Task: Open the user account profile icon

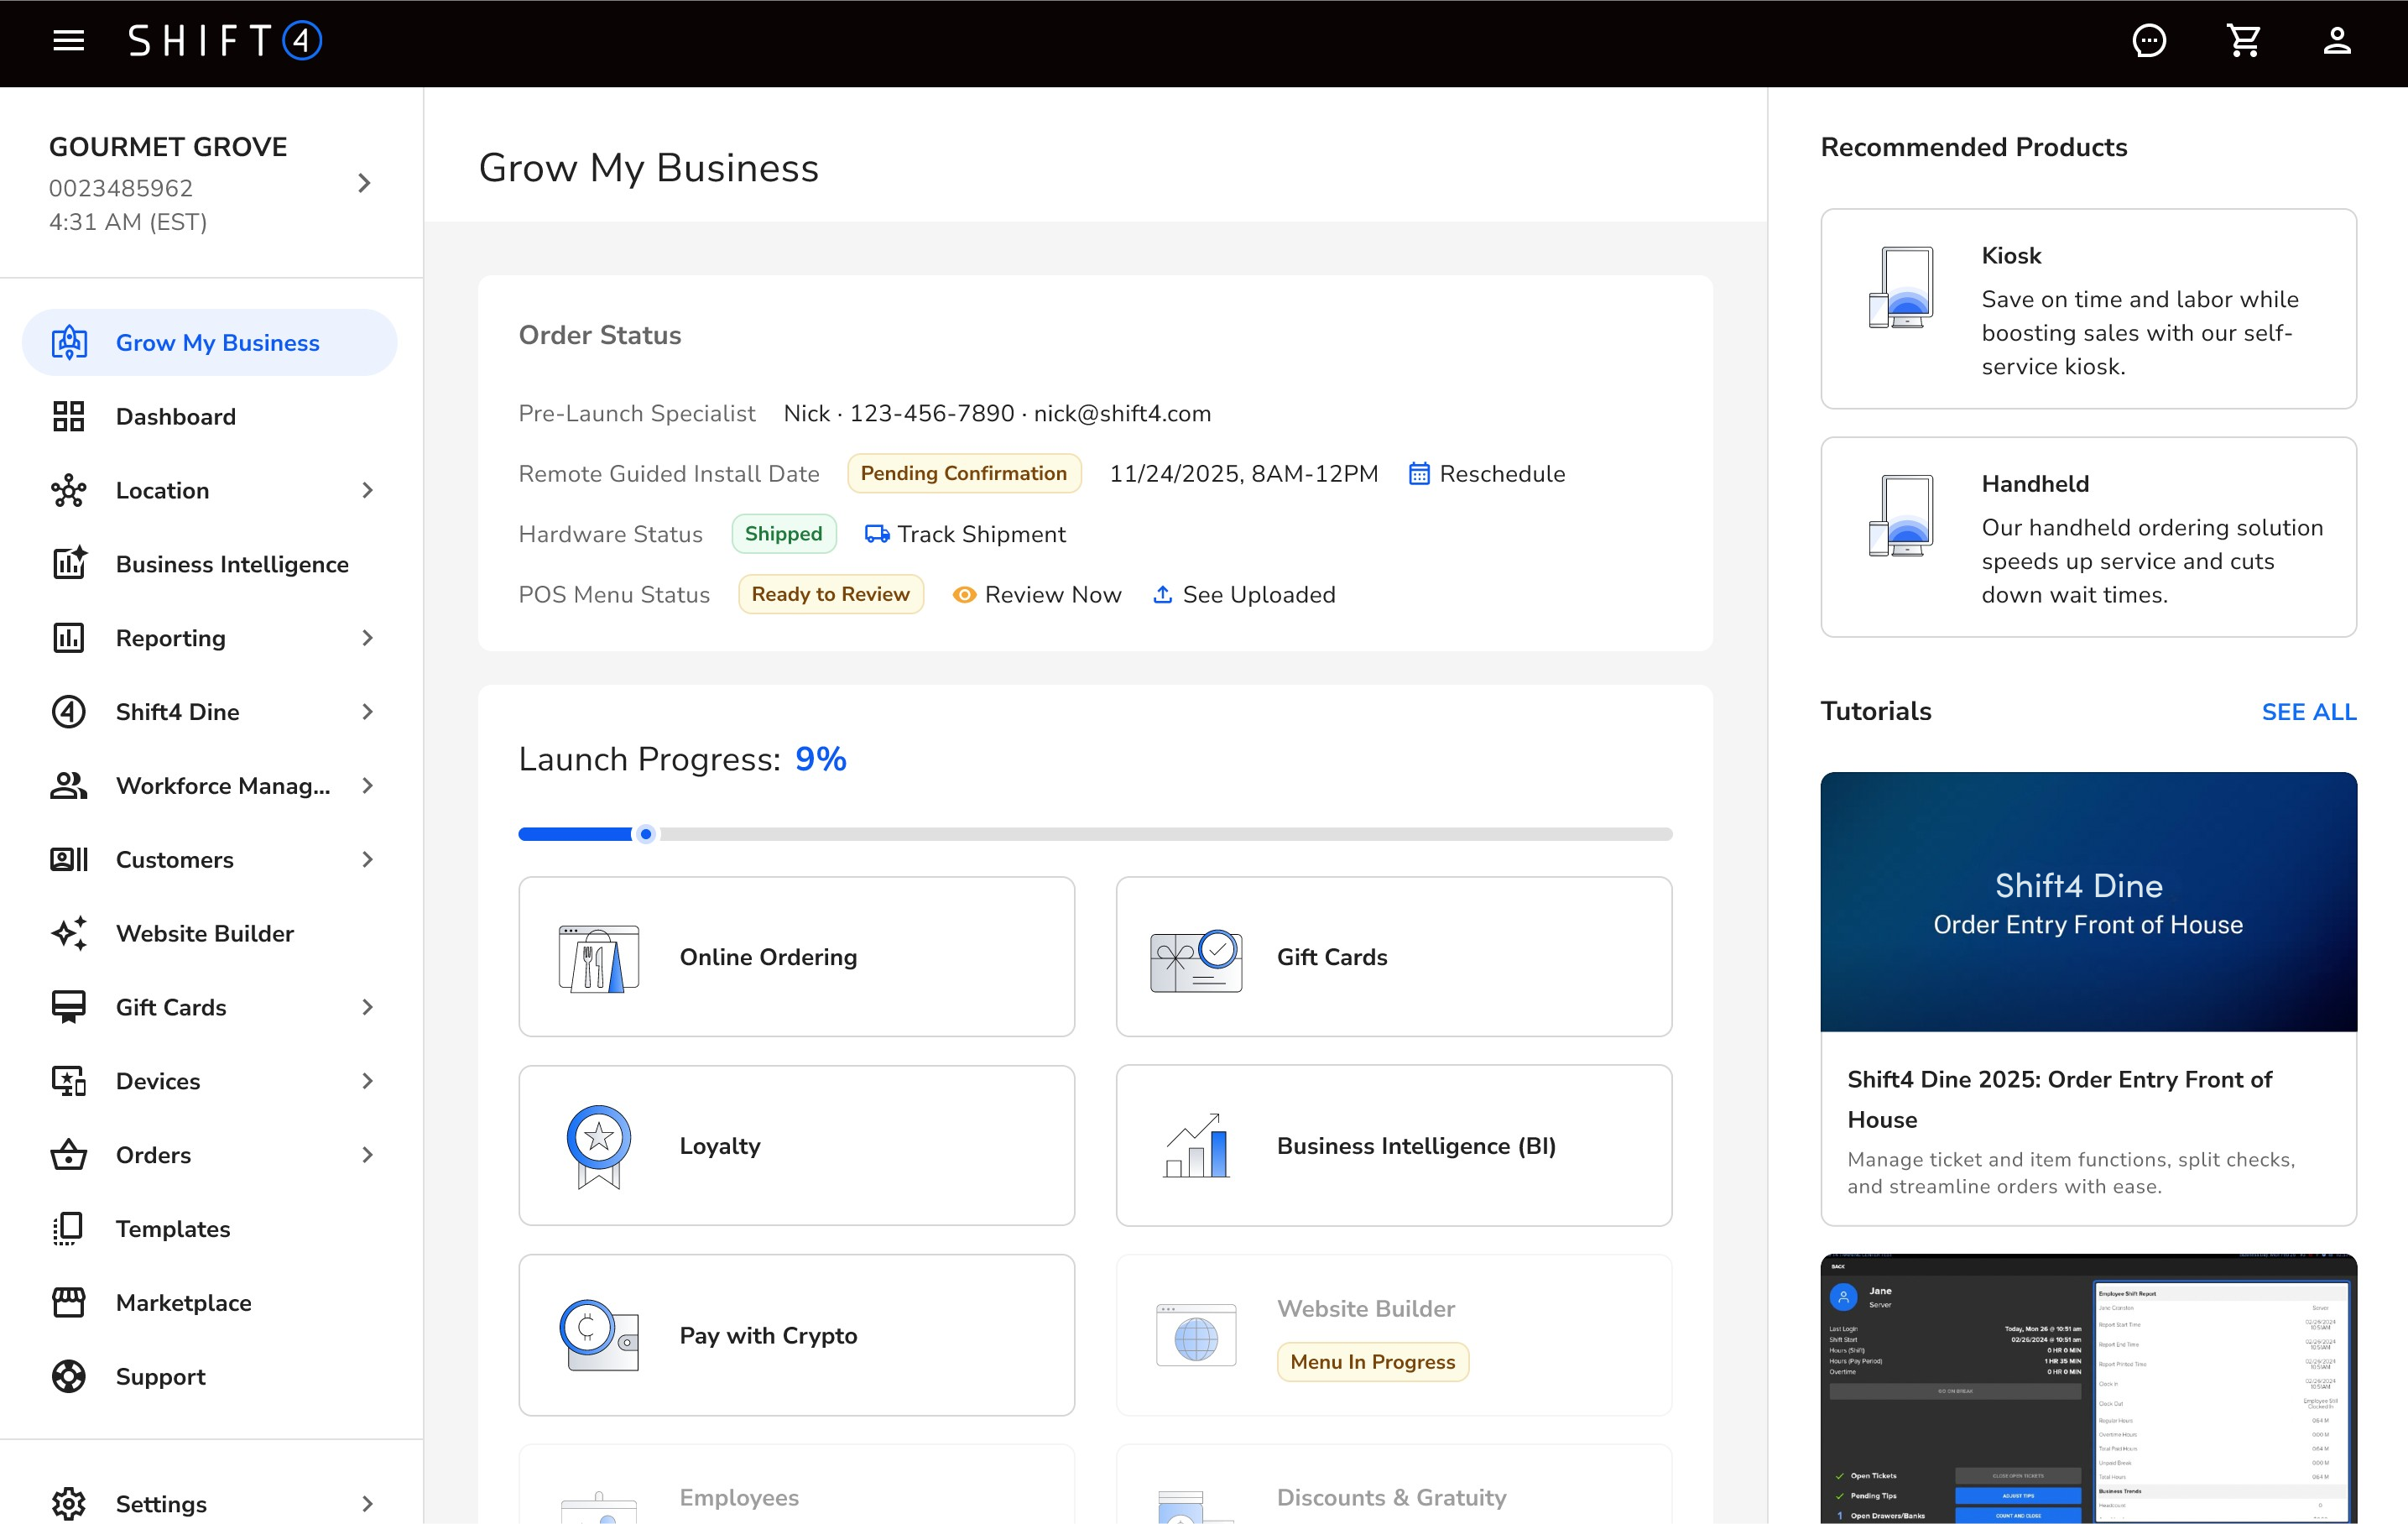Action: coord(2337,41)
